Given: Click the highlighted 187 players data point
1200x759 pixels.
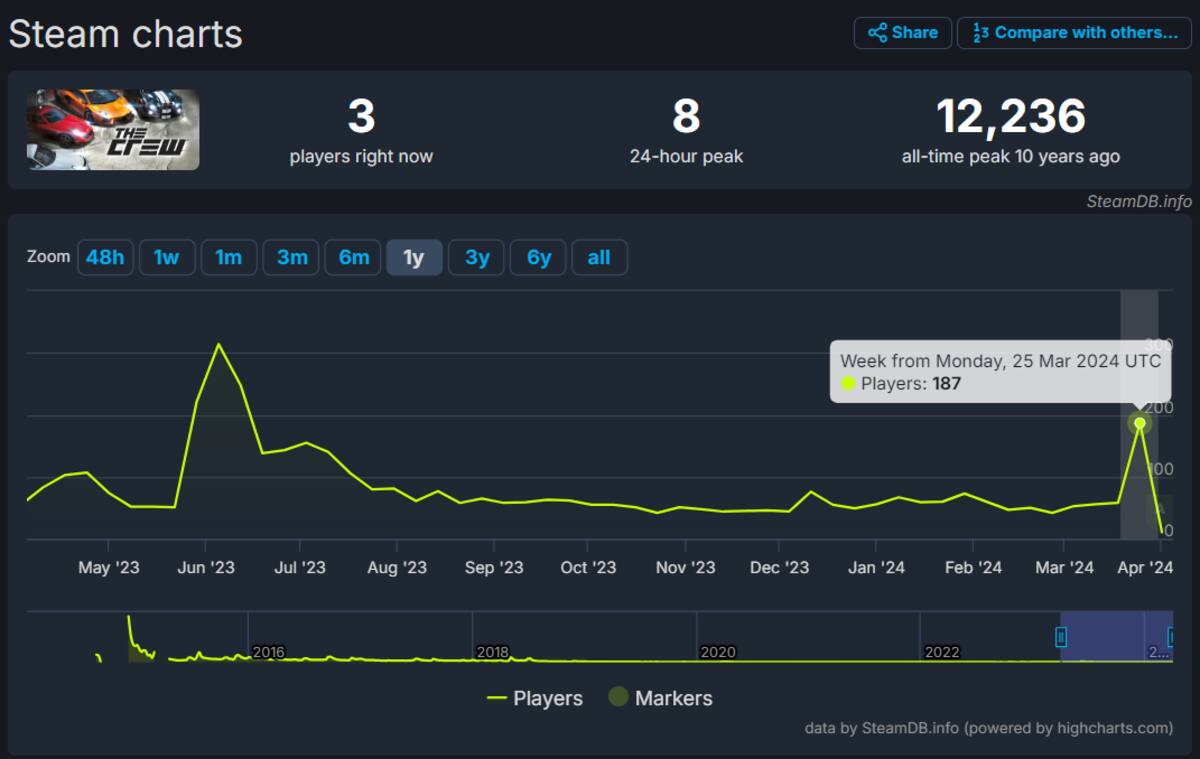Looking at the screenshot, I should click(1140, 423).
